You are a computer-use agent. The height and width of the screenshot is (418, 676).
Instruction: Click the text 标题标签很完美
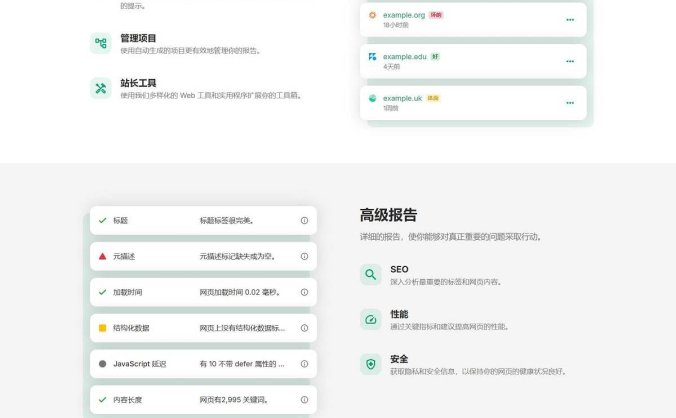tap(227, 221)
